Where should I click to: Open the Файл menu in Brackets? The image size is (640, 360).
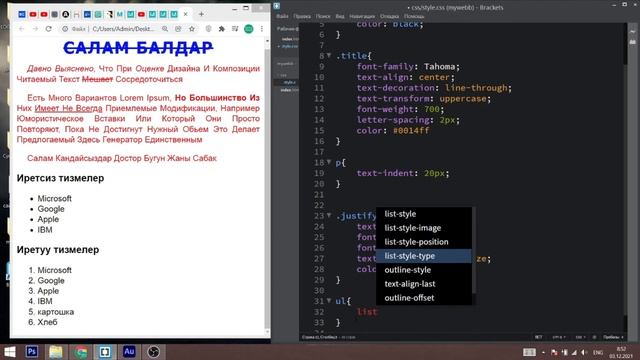coord(282,16)
